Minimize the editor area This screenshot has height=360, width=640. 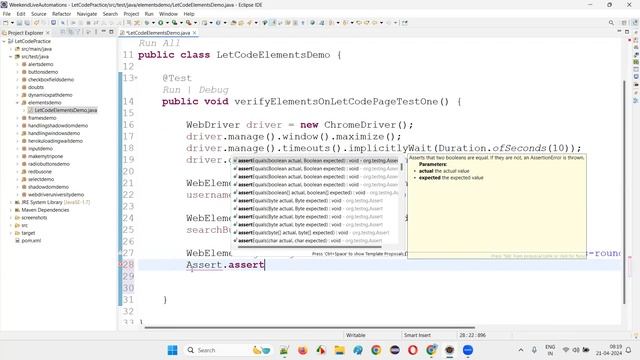point(619,32)
